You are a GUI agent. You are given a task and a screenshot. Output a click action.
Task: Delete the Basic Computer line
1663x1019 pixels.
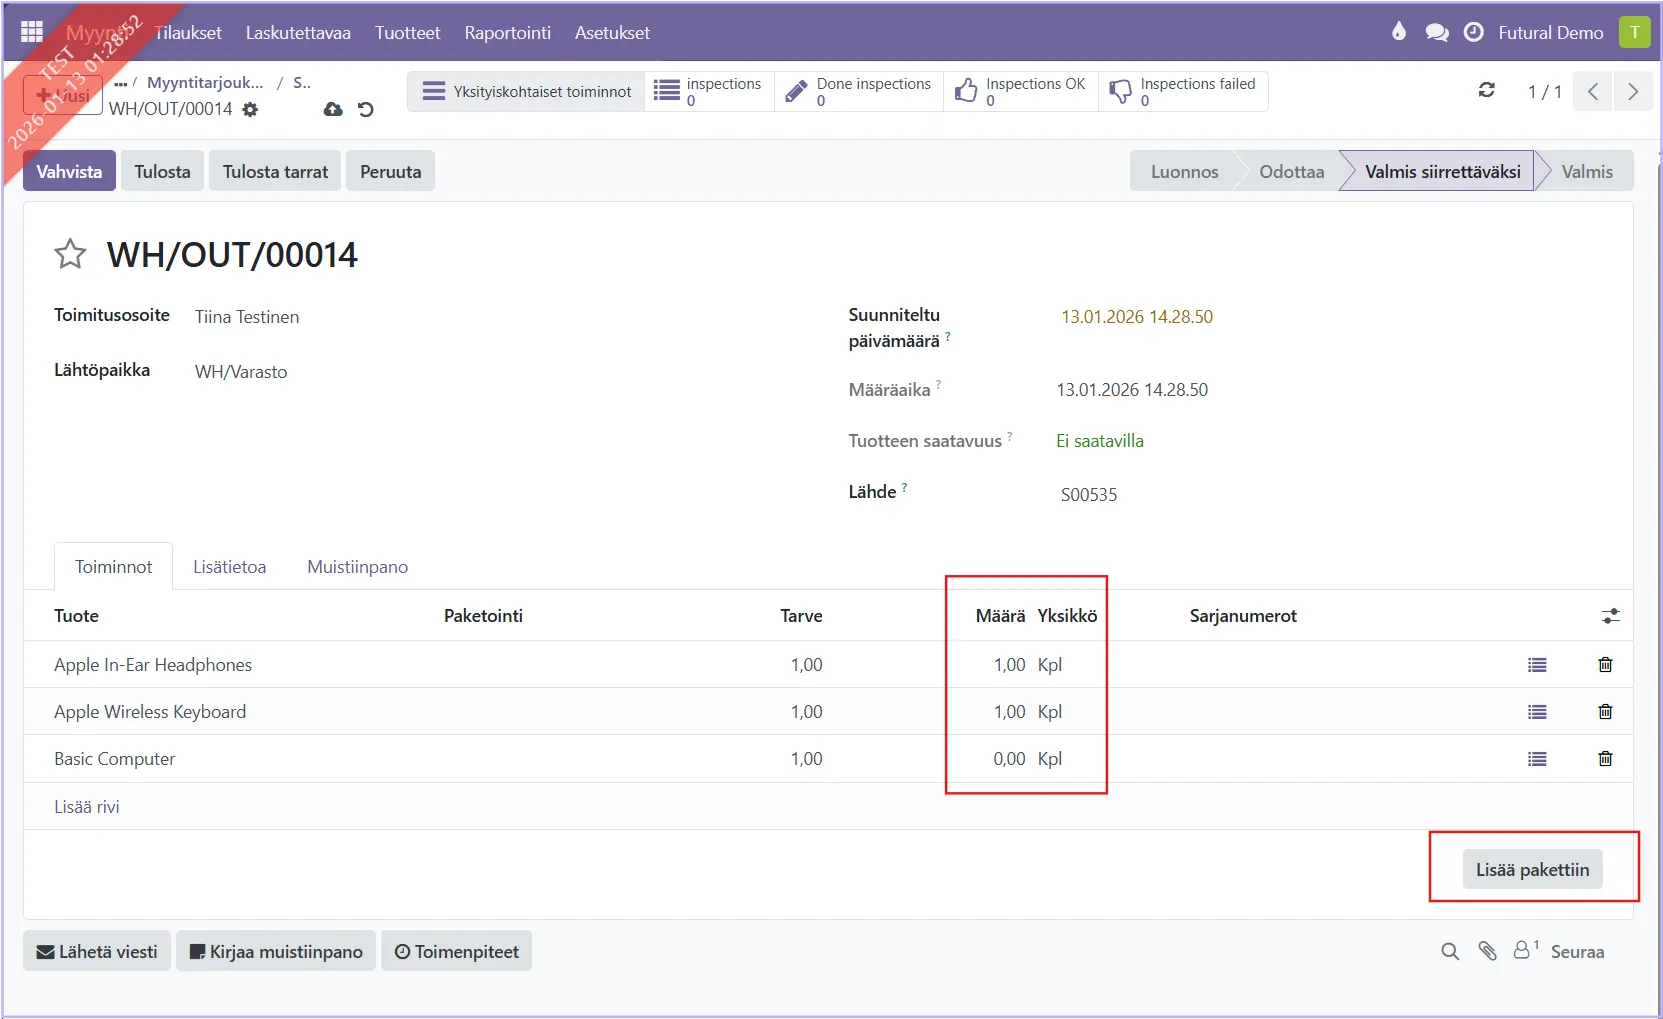point(1605,759)
